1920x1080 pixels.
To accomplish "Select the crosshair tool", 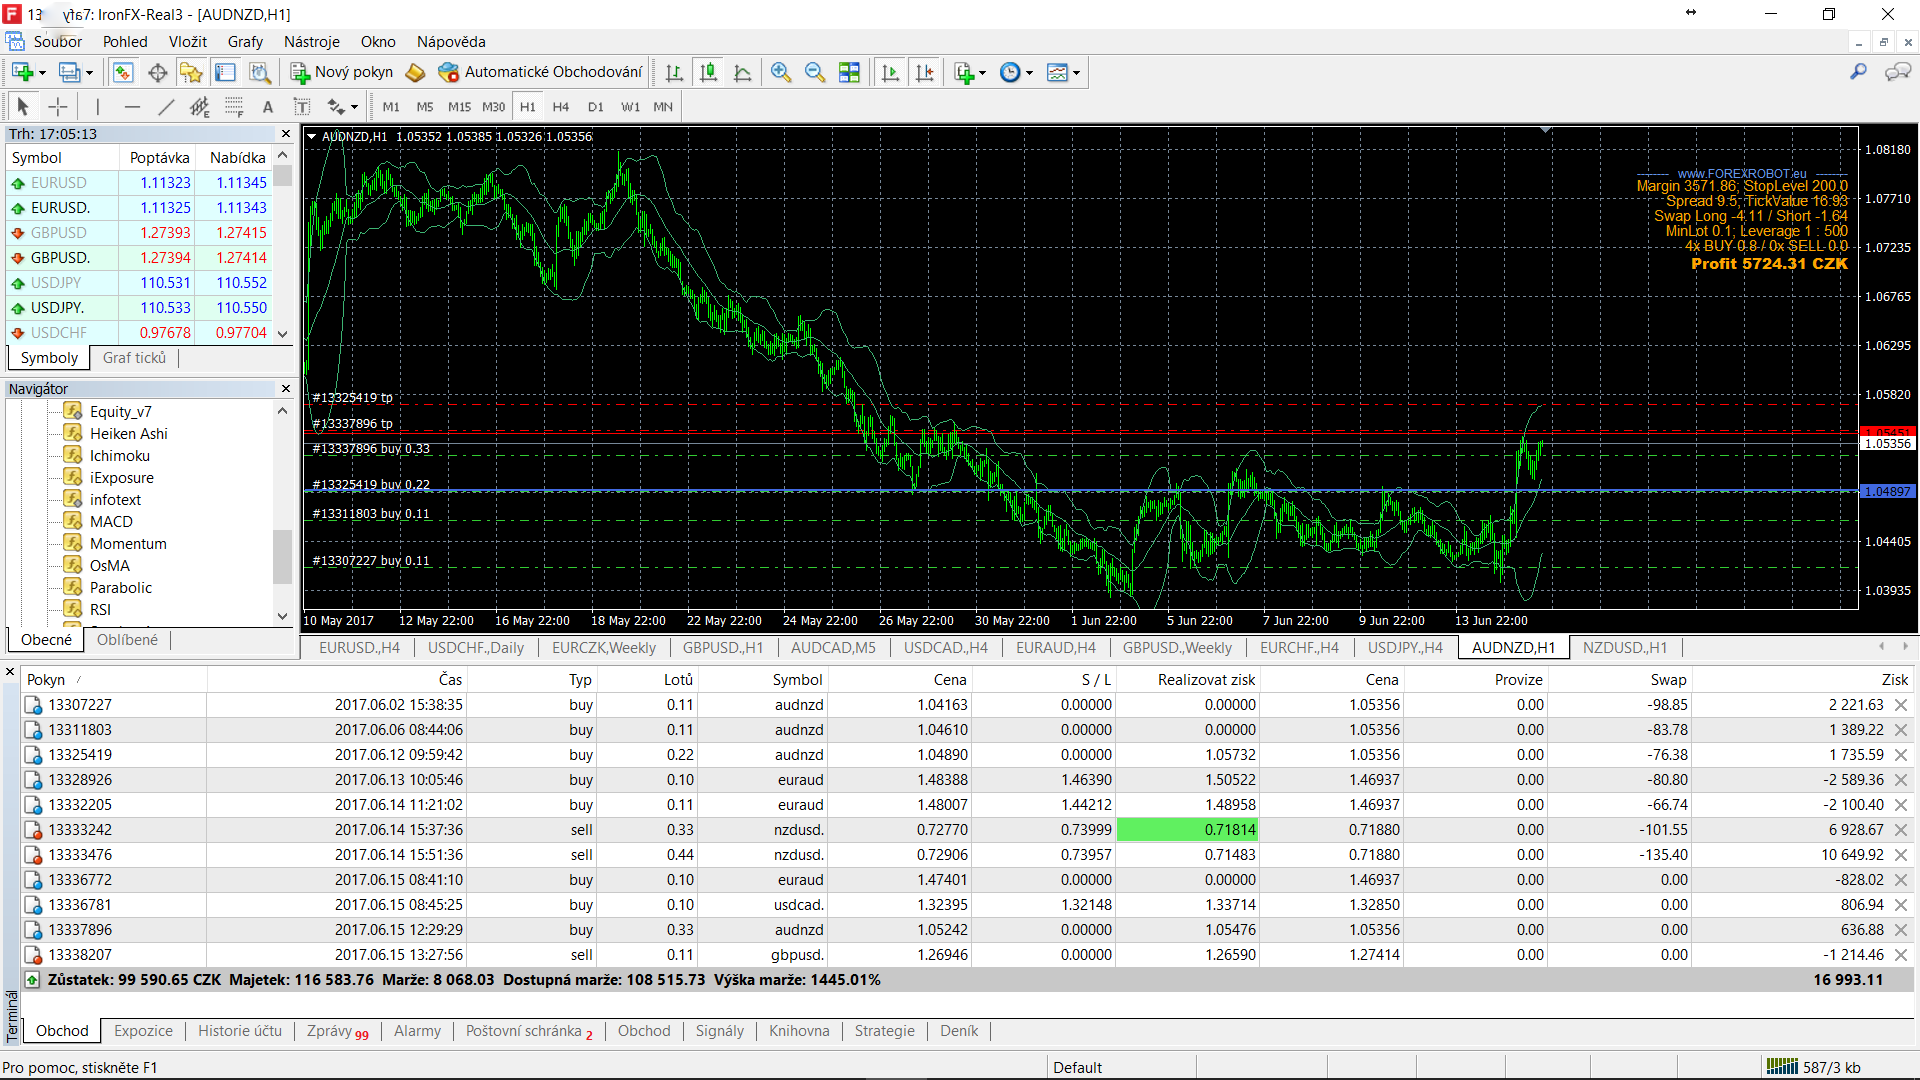I will (58, 106).
